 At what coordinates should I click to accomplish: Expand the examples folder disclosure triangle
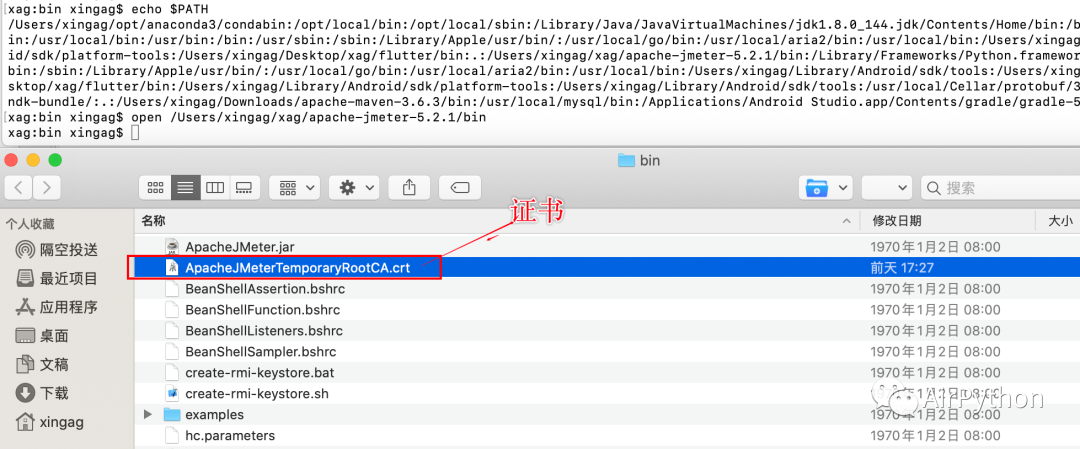pyautogui.click(x=147, y=415)
